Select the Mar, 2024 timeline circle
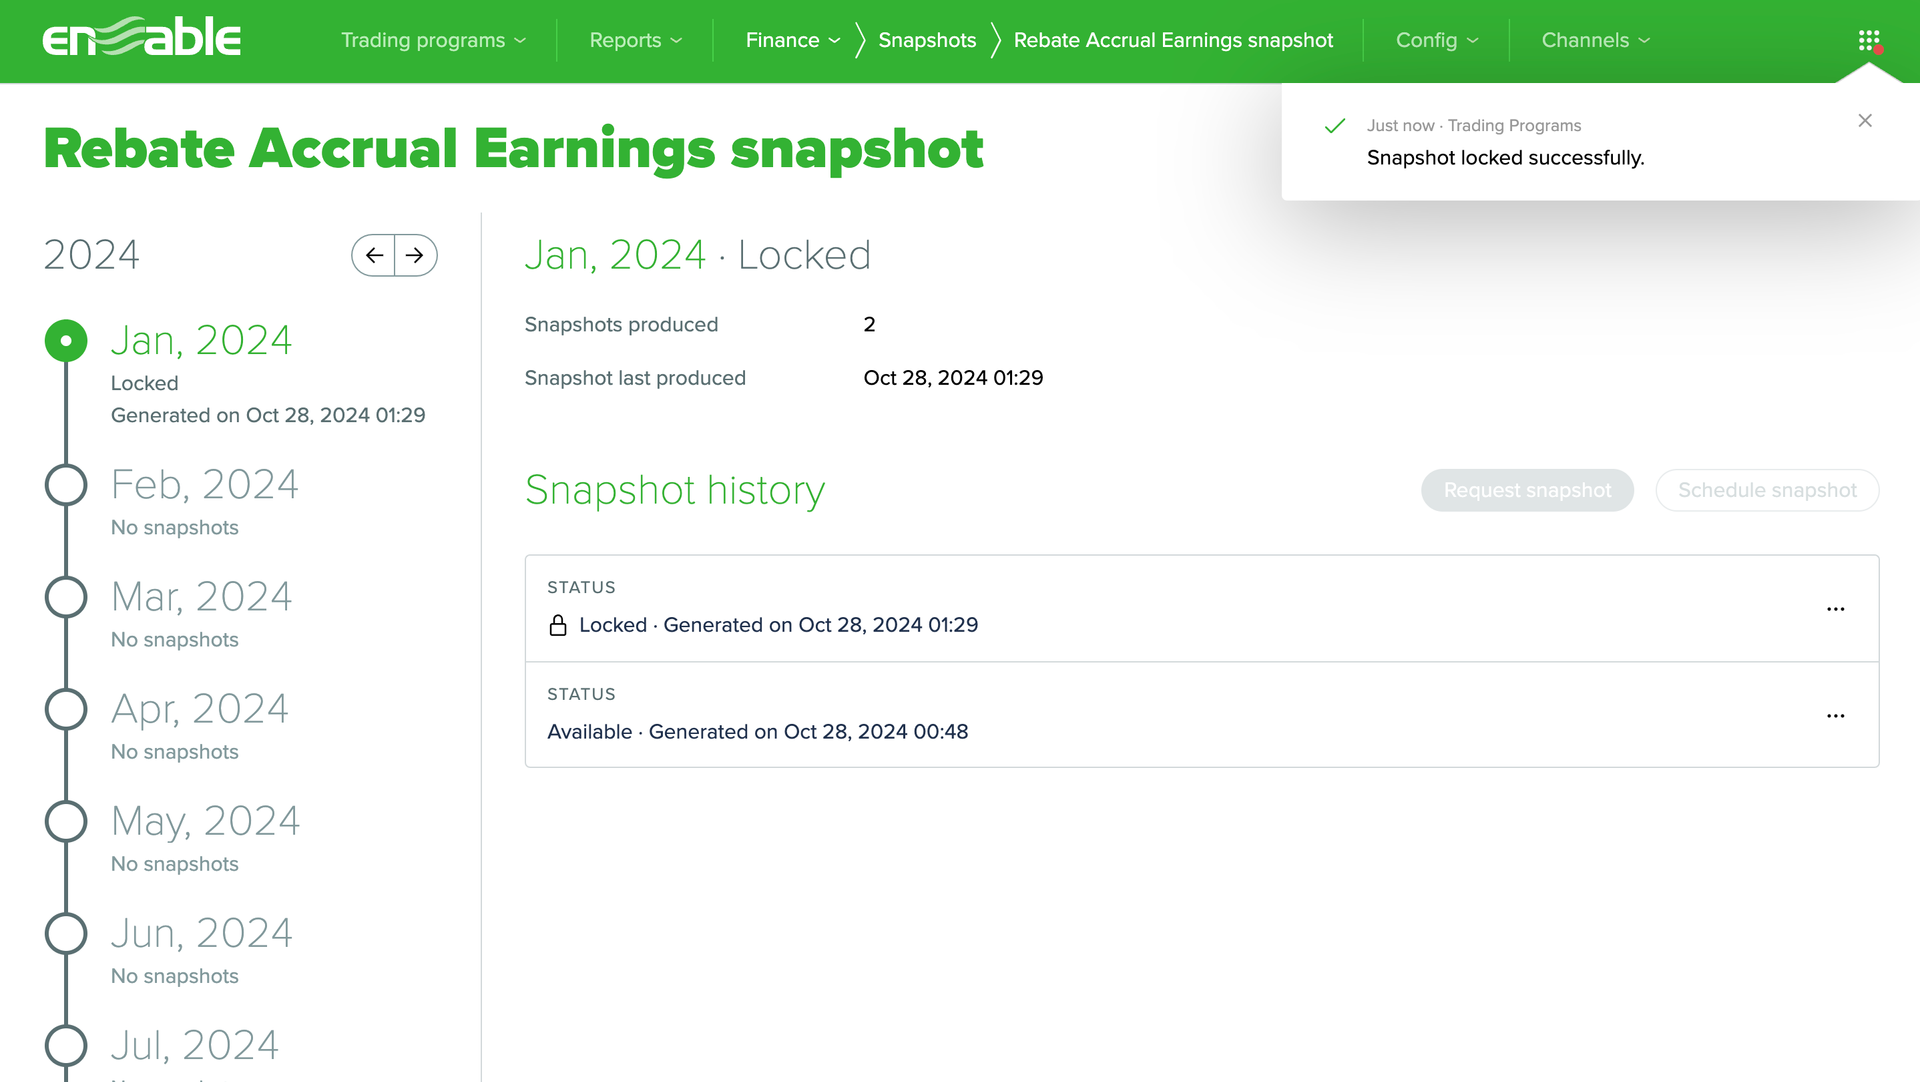 pyautogui.click(x=66, y=597)
